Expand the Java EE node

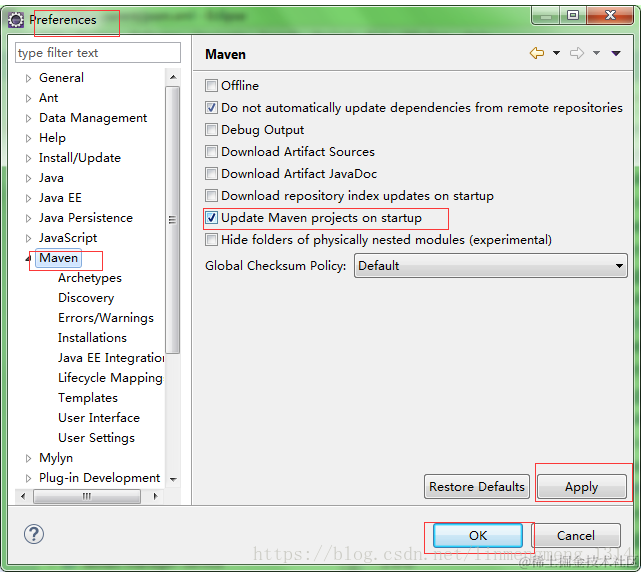pos(28,199)
